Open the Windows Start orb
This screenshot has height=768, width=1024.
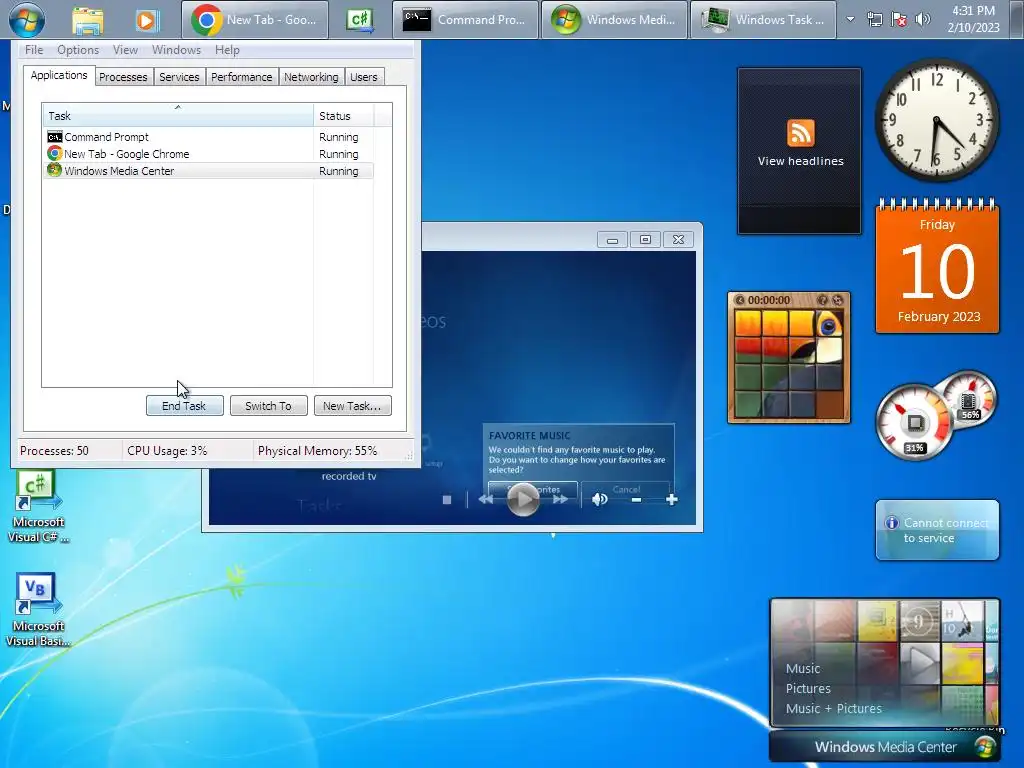click(27, 20)
